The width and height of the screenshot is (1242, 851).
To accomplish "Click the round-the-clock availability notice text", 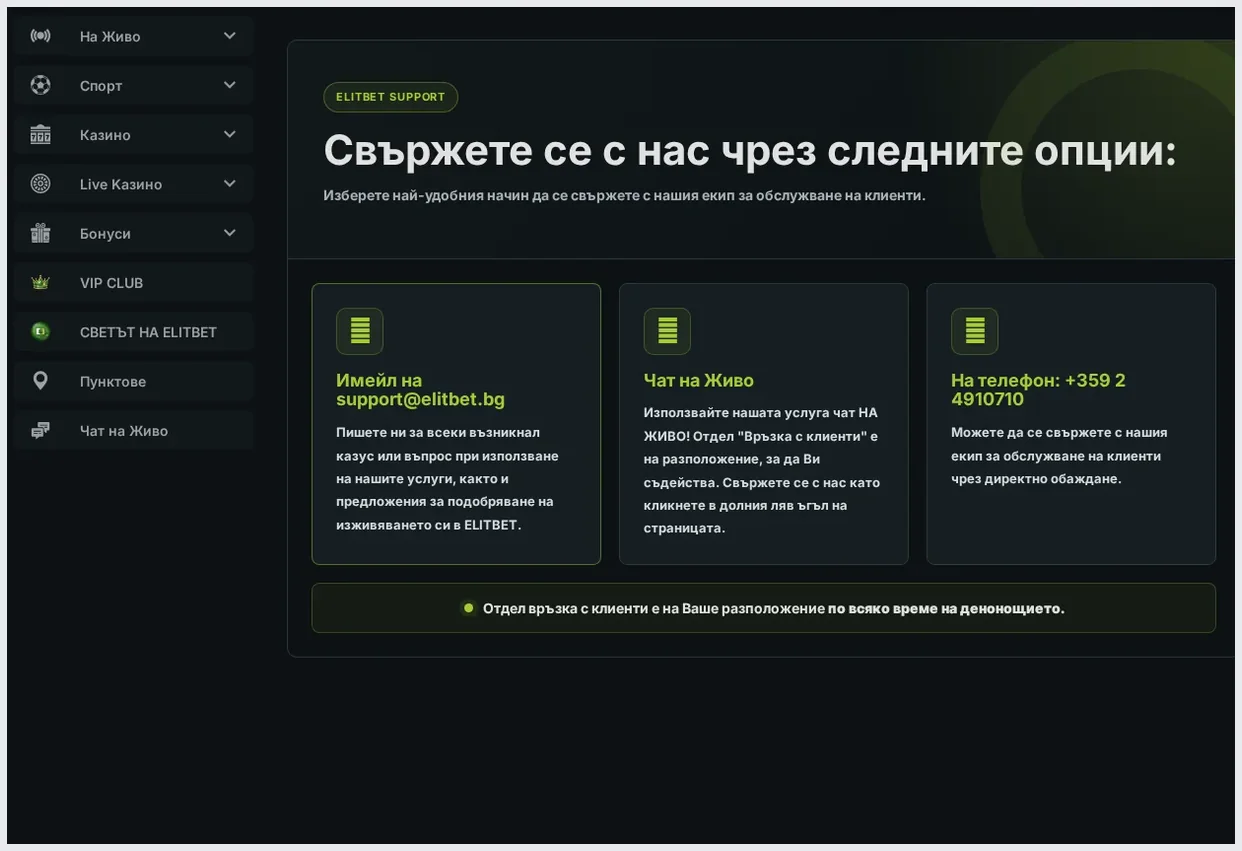I will 773,608.
